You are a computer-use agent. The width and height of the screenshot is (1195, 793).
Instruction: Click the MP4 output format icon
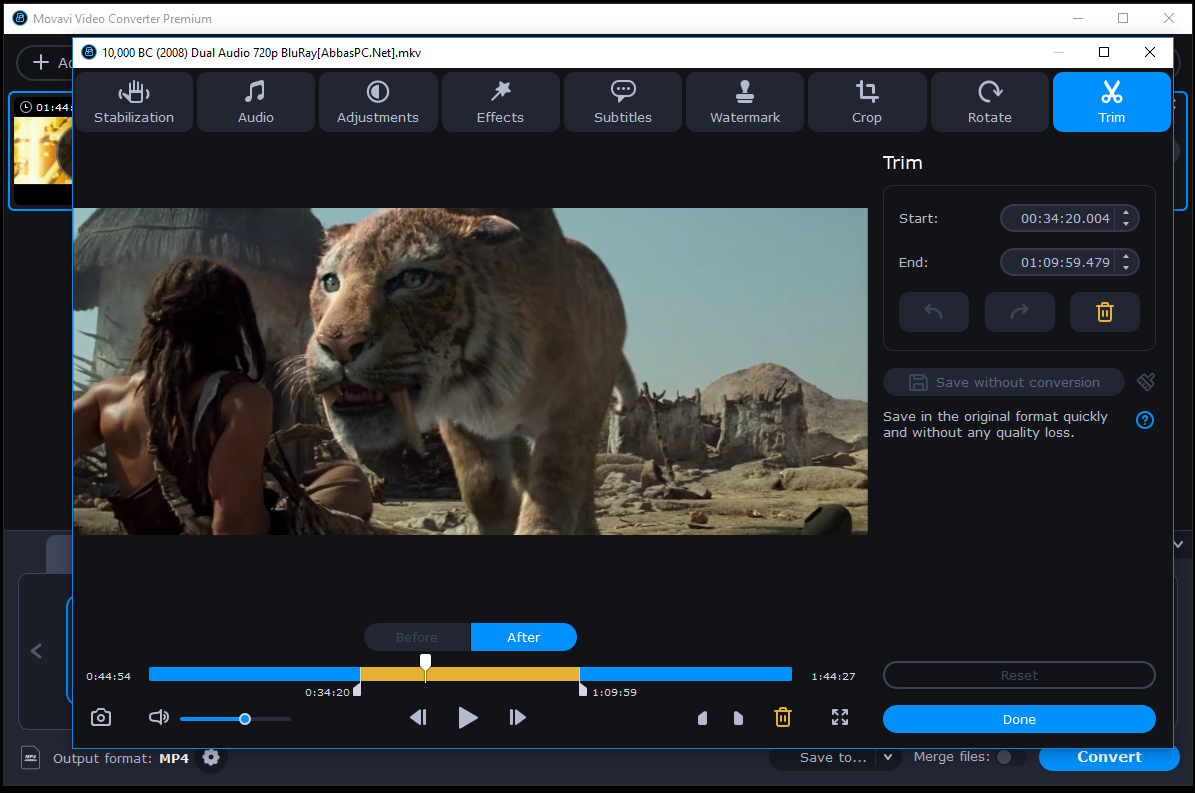tap(30, 758)
